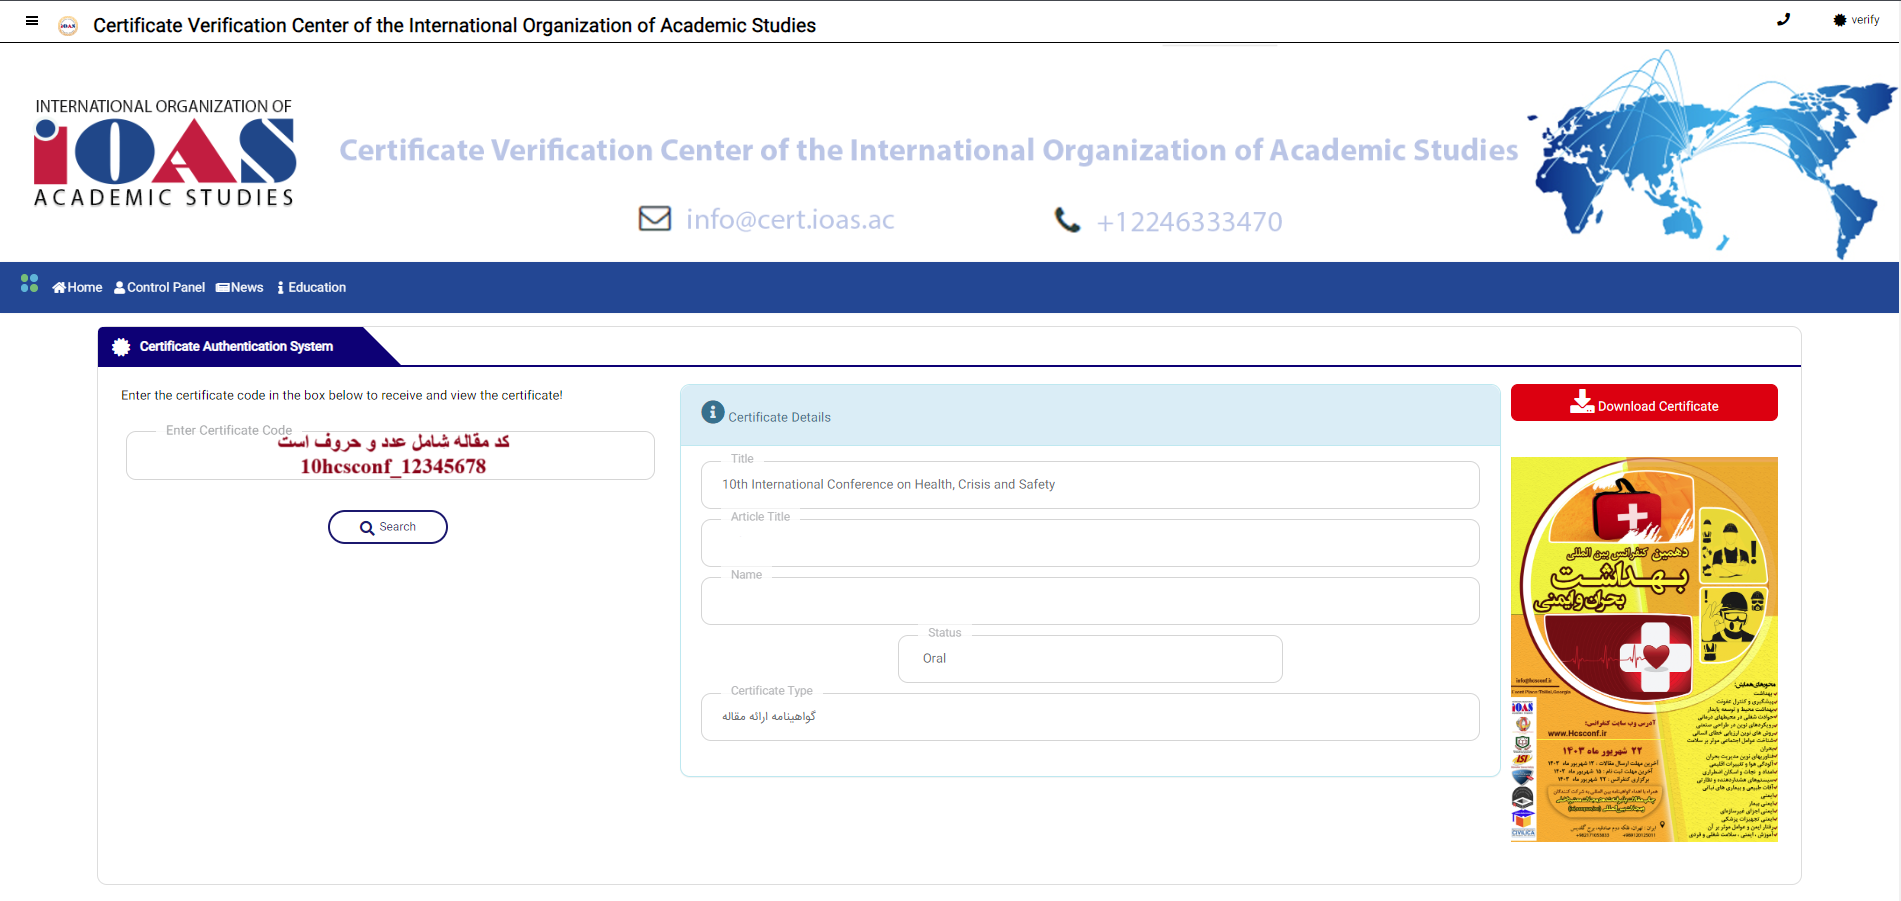
Task: Click the Certificate Type field
Action: (1090, 717)
